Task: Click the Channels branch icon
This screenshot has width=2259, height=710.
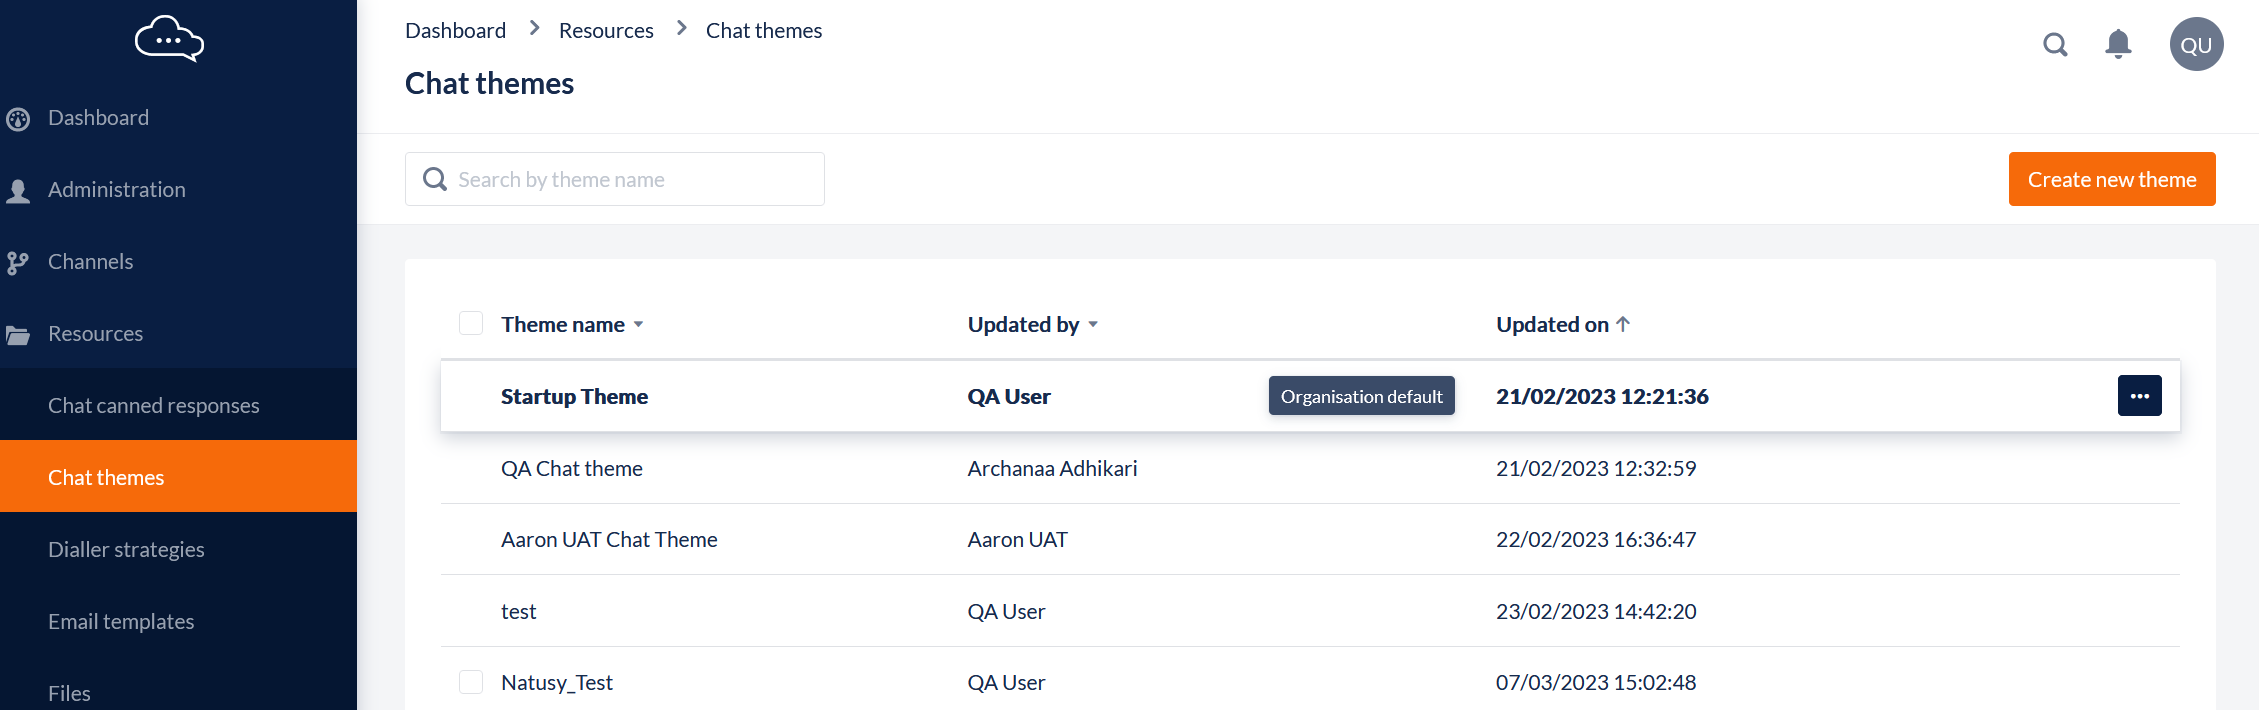Action: click(18, 263)
